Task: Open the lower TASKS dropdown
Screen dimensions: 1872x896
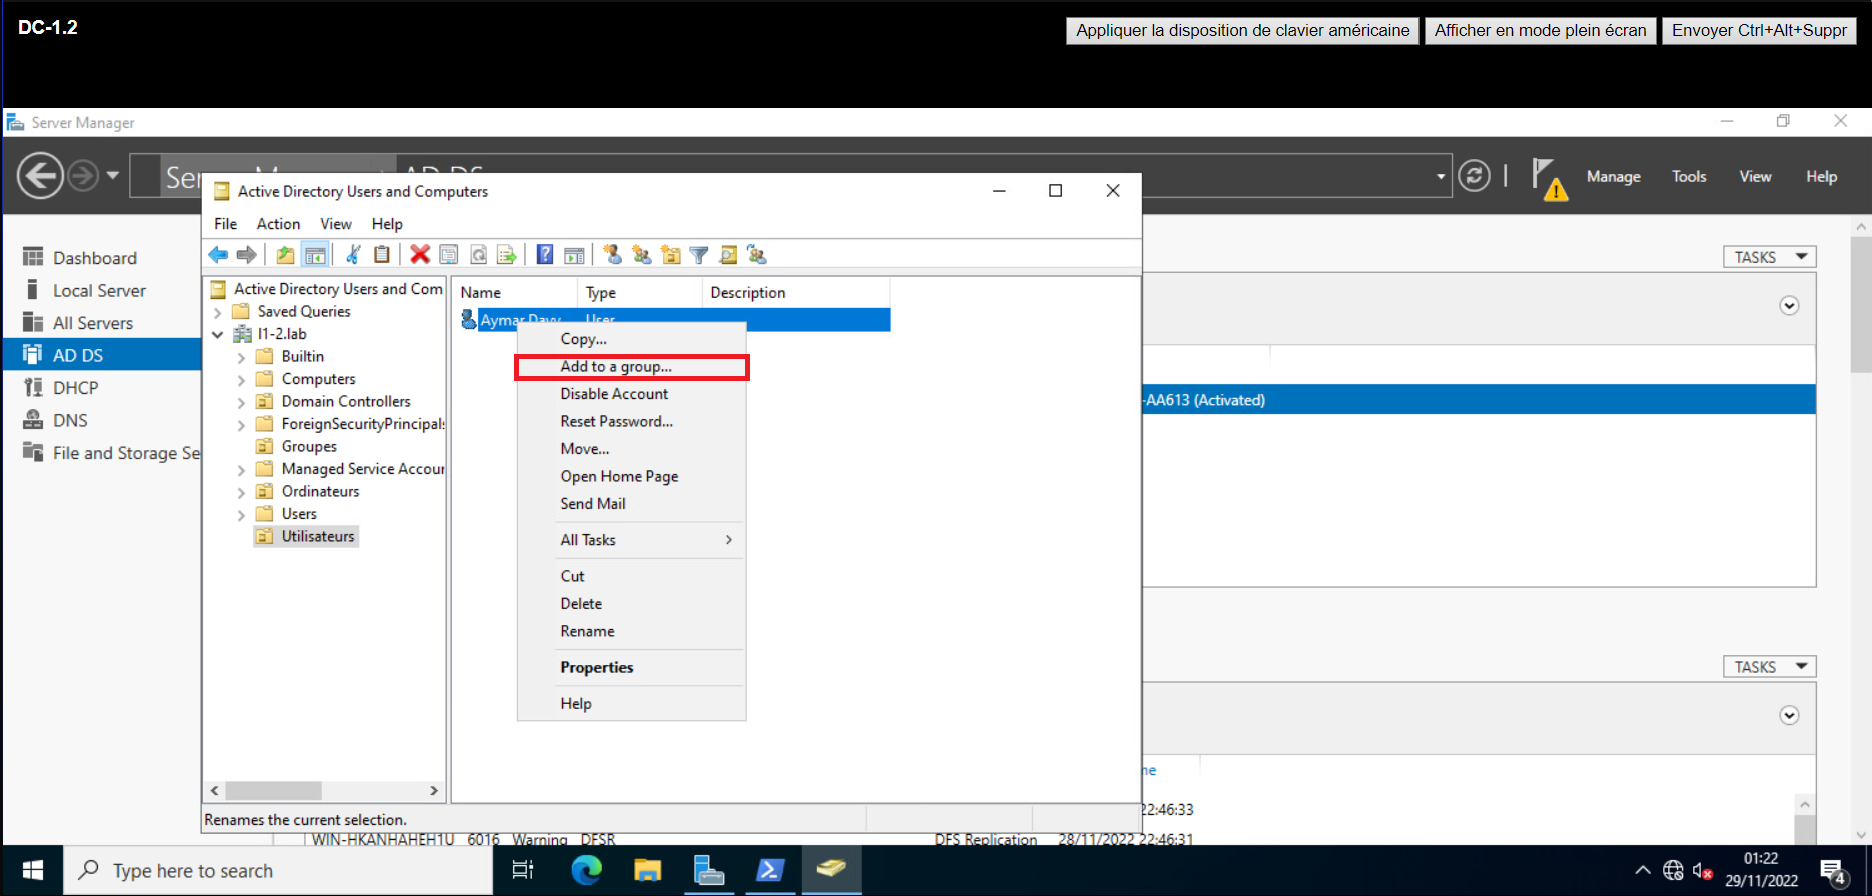Action: [1770, 667]
